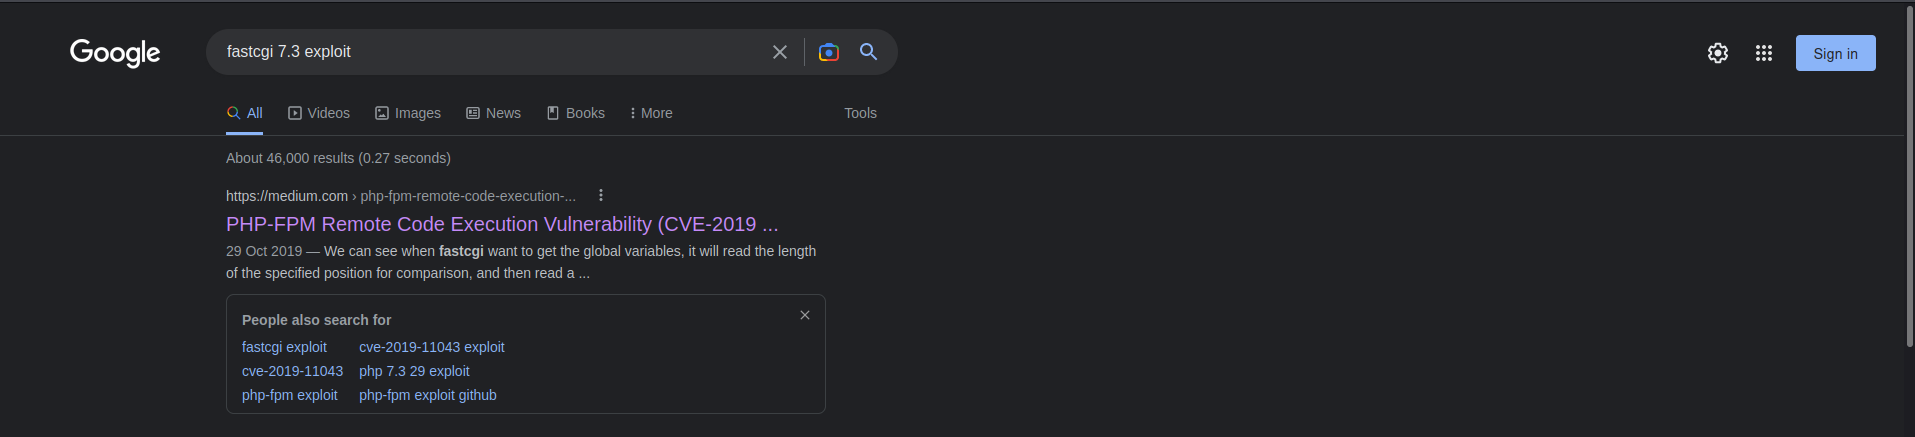Image resolution: width=1915 pixels, height=437 pixels.
Task: Select the 'cve-2019-11043' related search
Action: point(292,371)
